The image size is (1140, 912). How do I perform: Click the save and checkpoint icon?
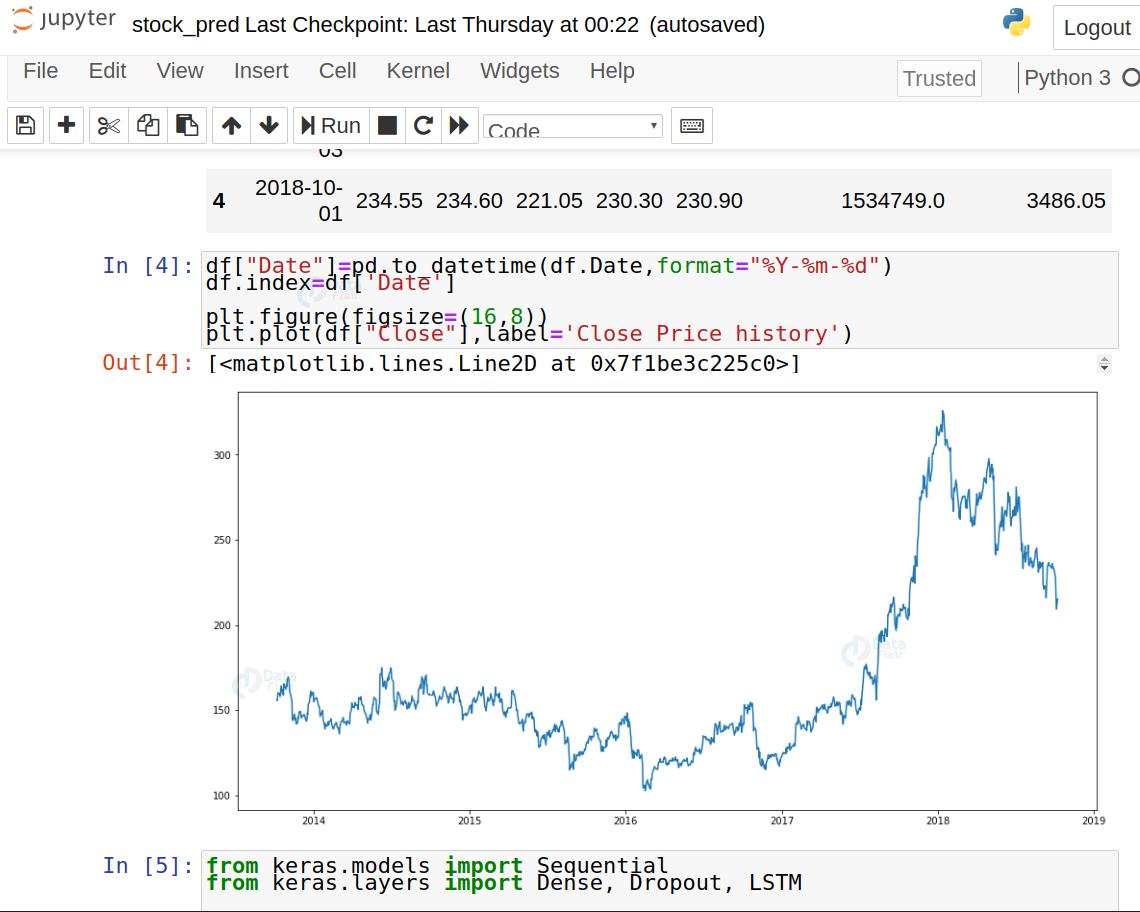click(26, 125)
